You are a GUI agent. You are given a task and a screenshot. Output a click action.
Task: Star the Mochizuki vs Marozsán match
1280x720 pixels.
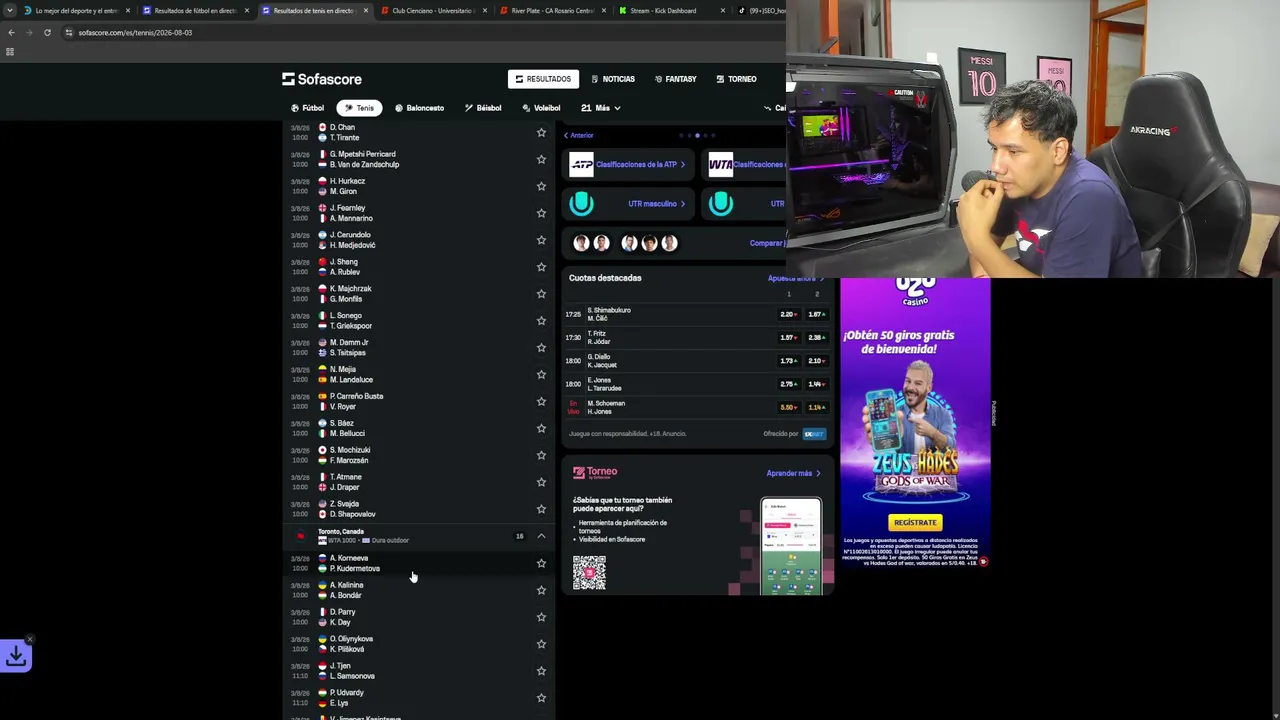[x=541, y=455]
